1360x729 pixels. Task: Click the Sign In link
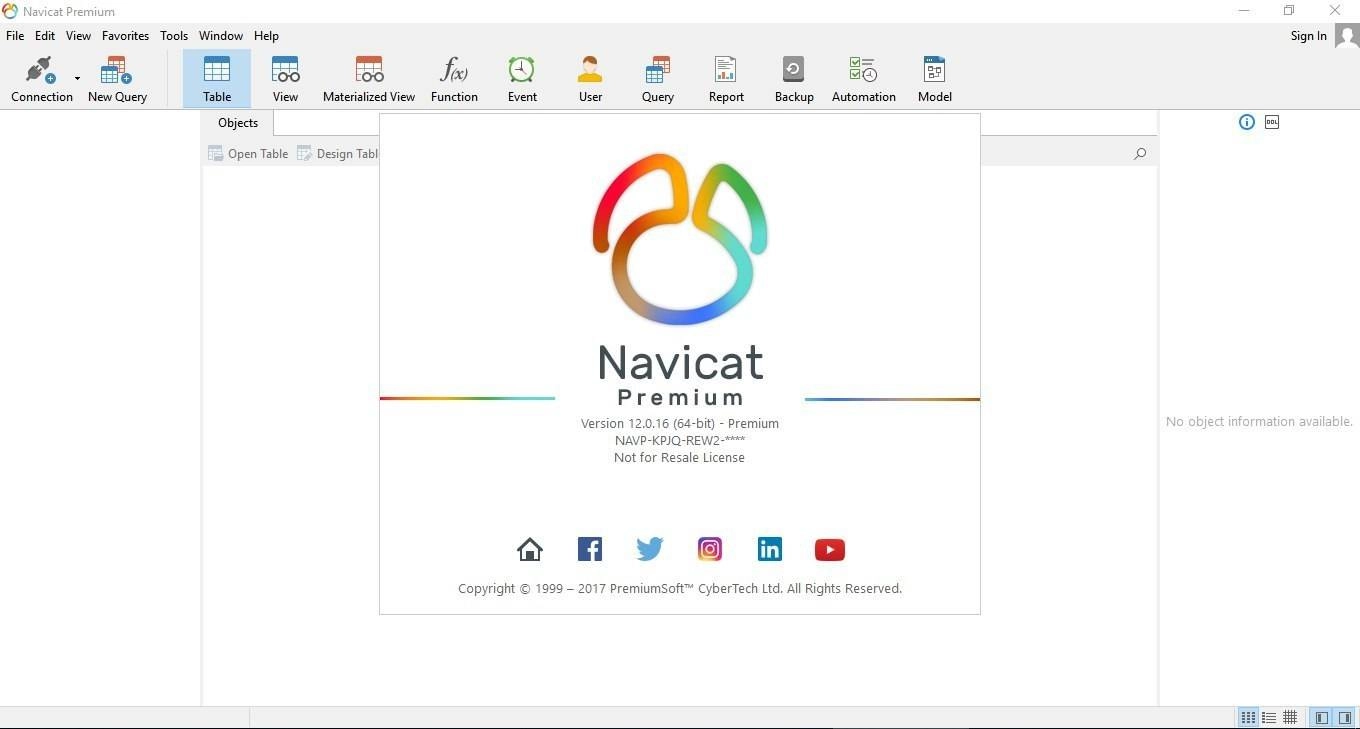tap(1308, 36)
